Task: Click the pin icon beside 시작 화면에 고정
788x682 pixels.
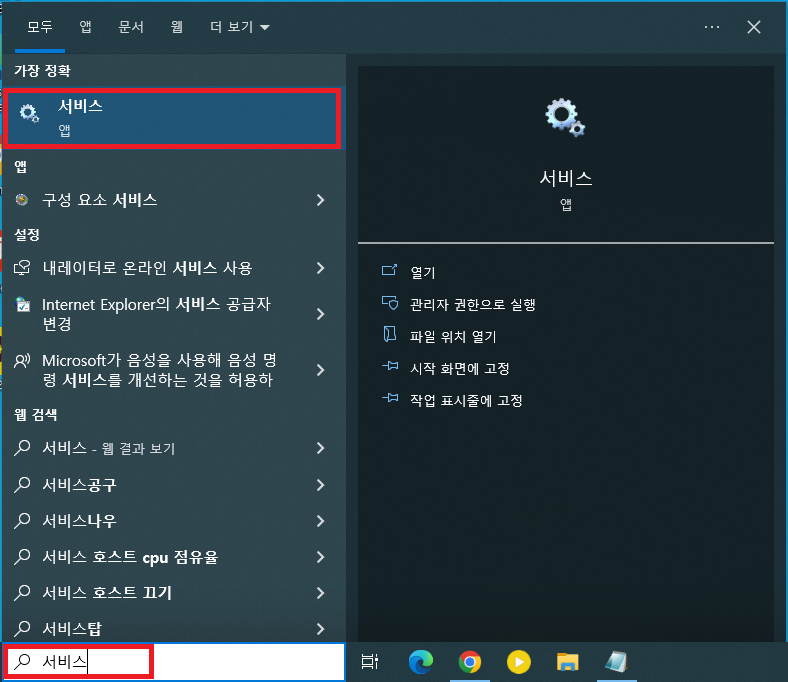Action: [x=390, y=366]
